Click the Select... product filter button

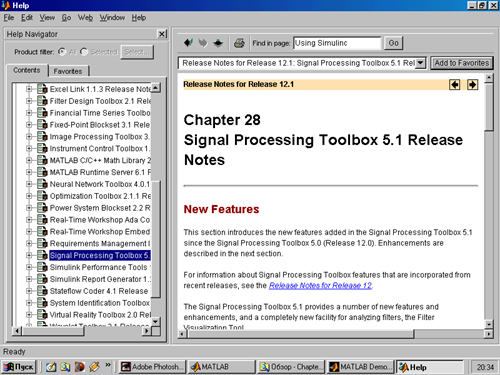(137, 52)
